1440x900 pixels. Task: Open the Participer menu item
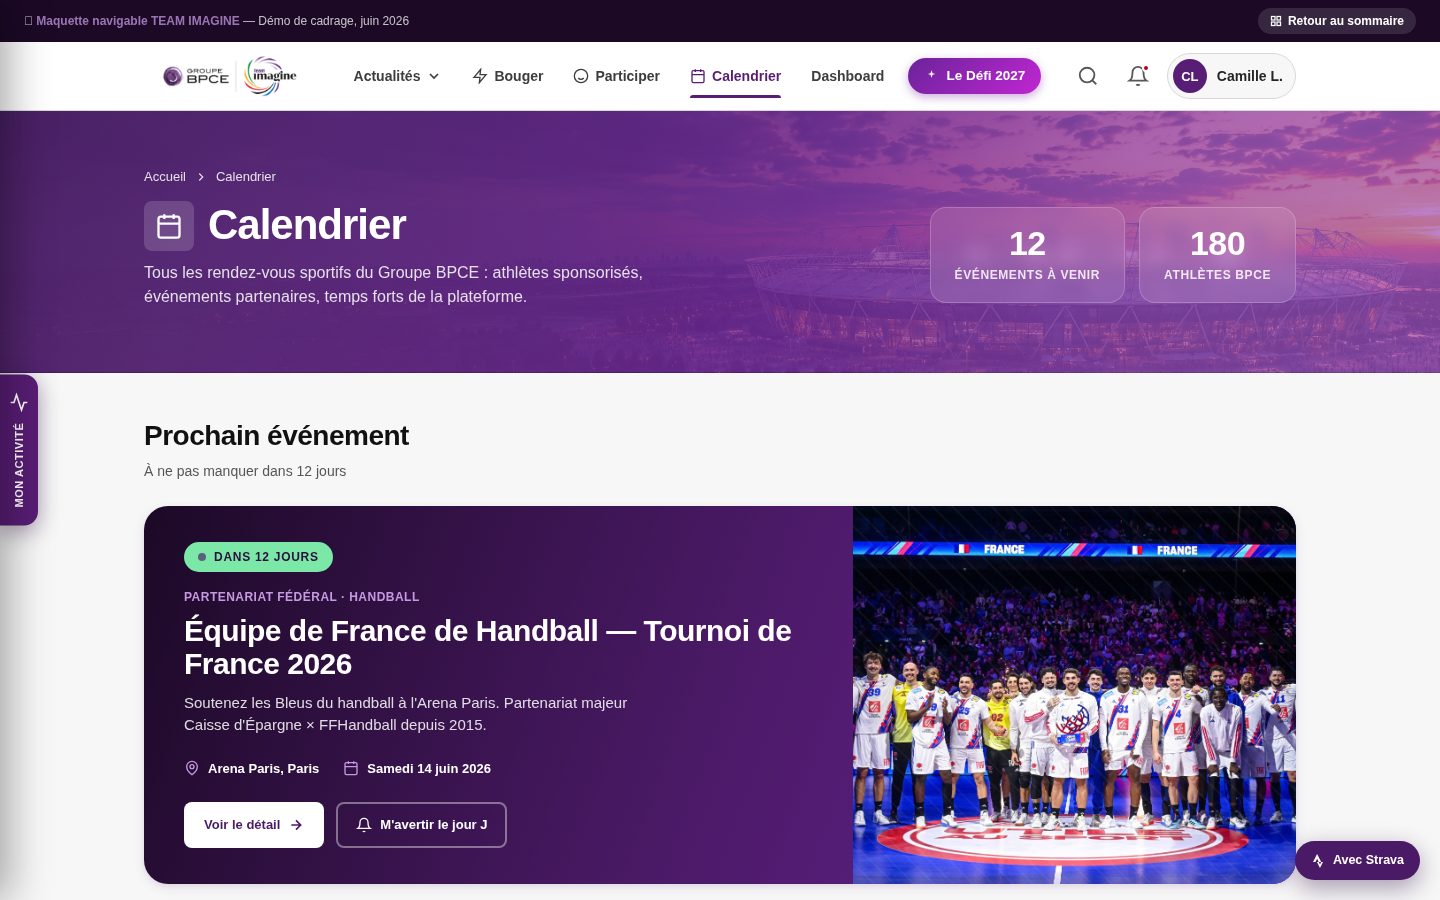tap(616, 76)
